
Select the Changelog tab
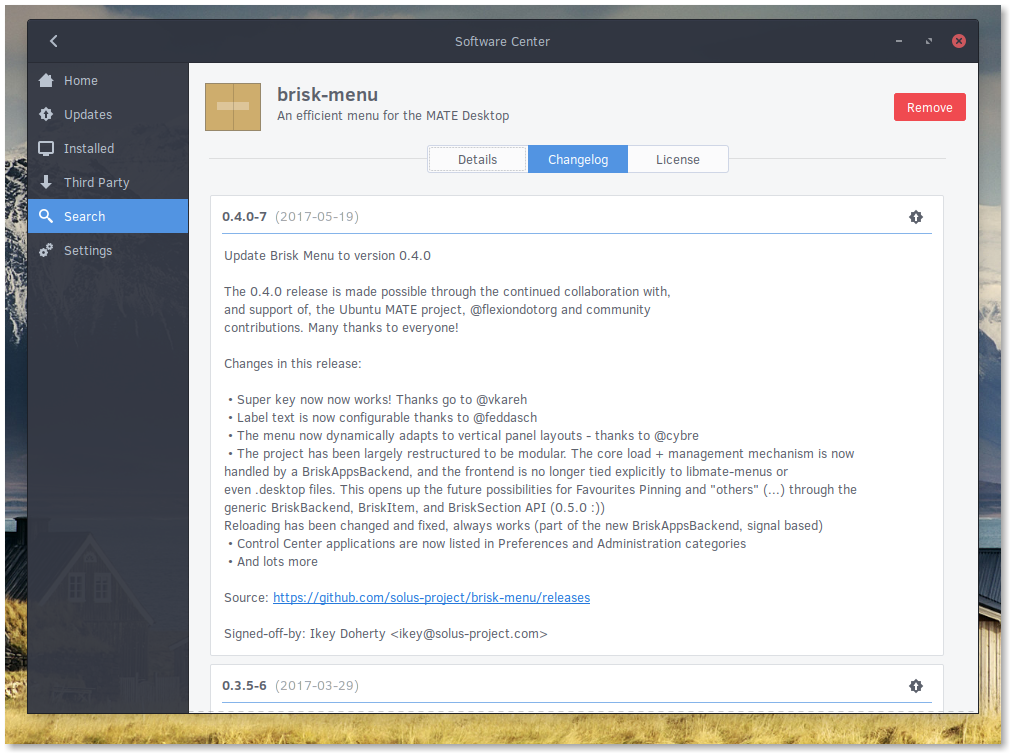[578, 160]
